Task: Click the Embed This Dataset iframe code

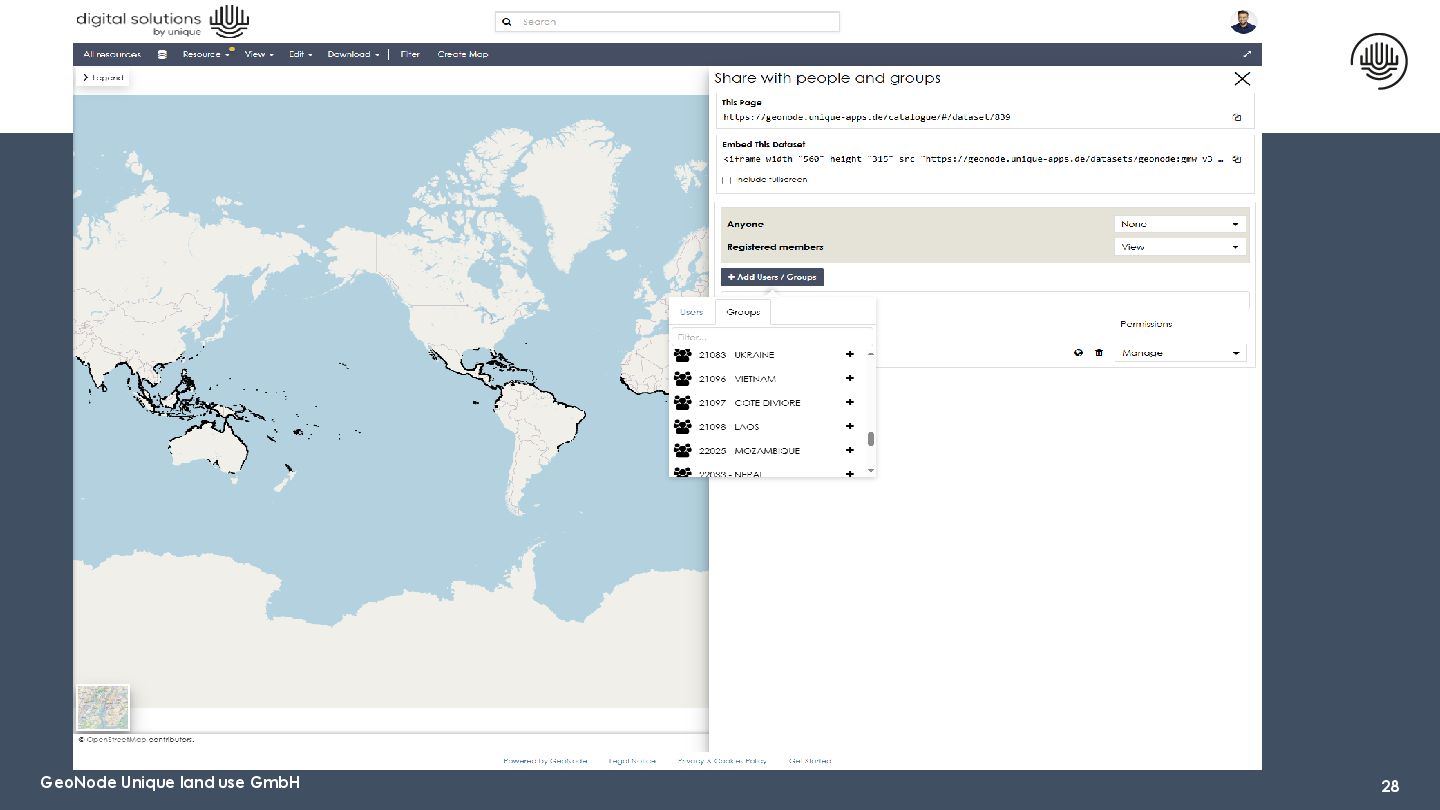Action: click(x=972, y=159)
